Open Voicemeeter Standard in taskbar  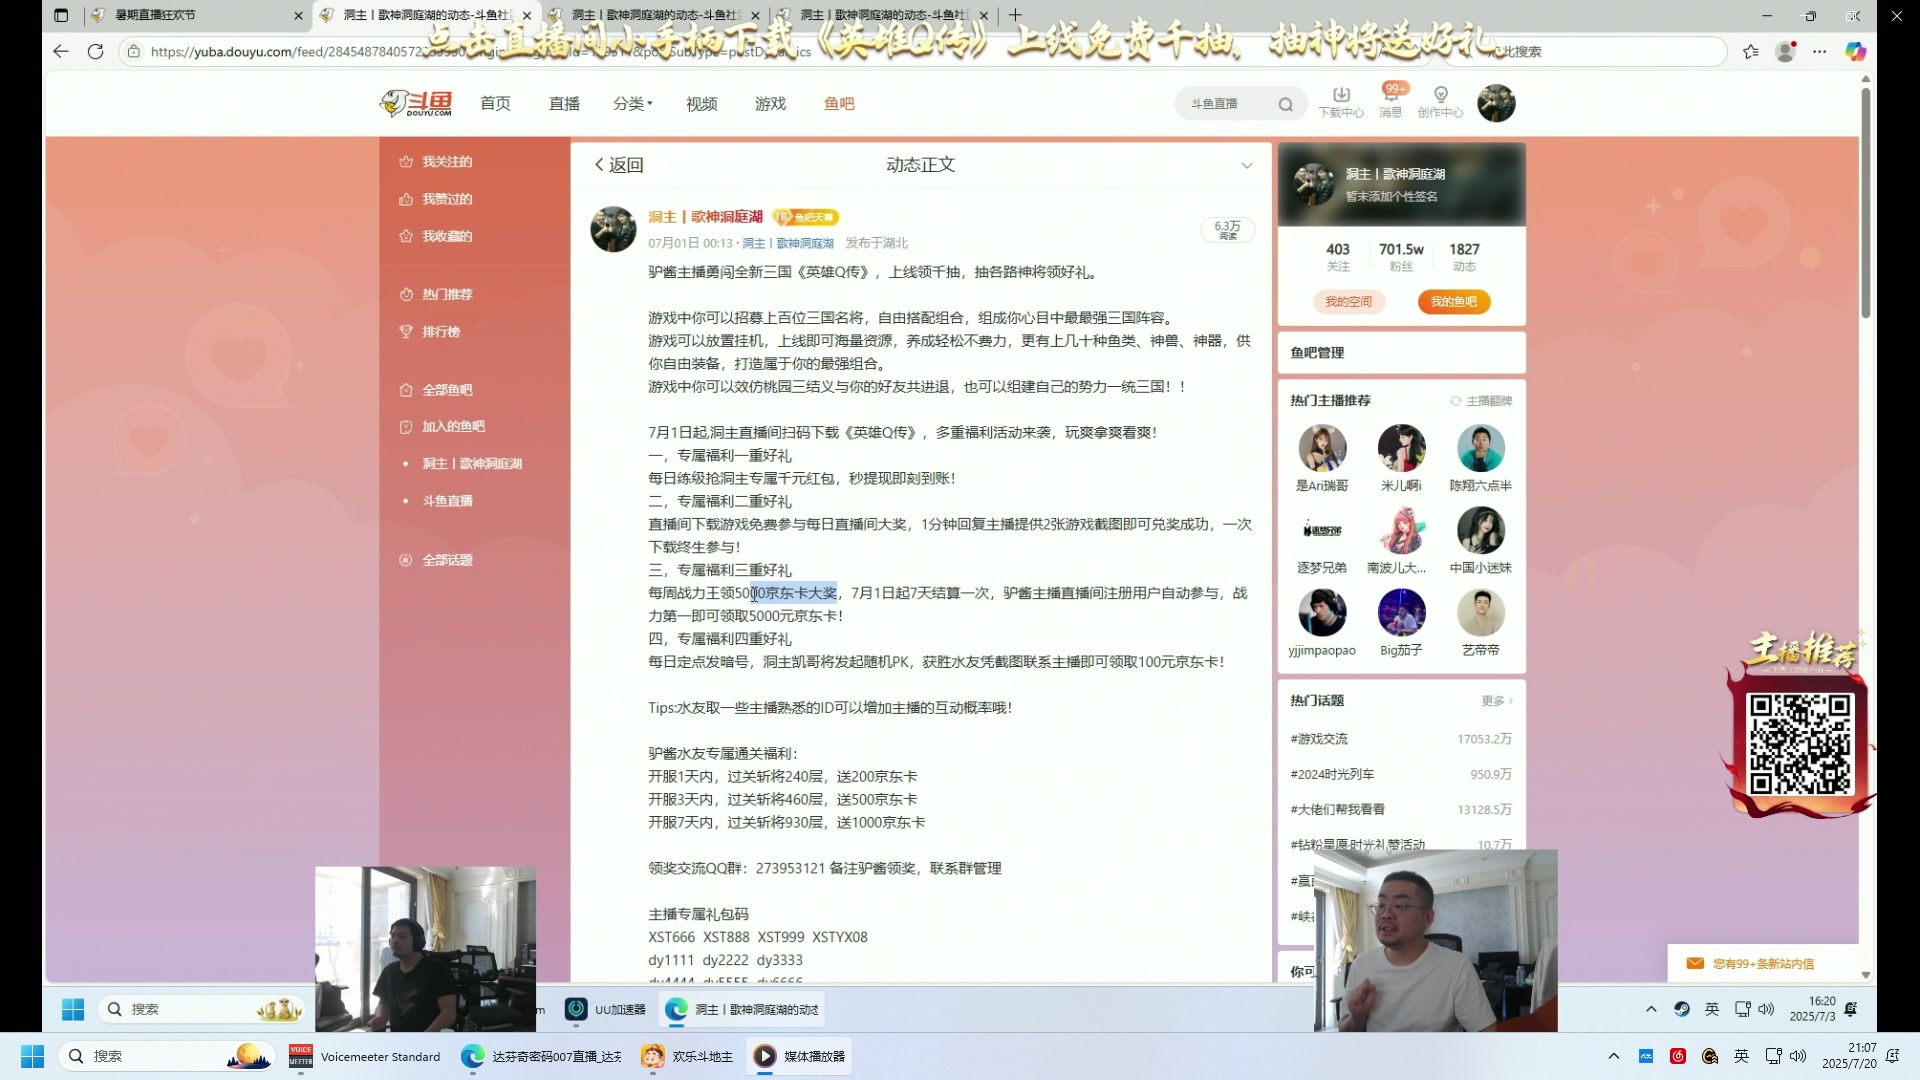(x=365, y=1056)
